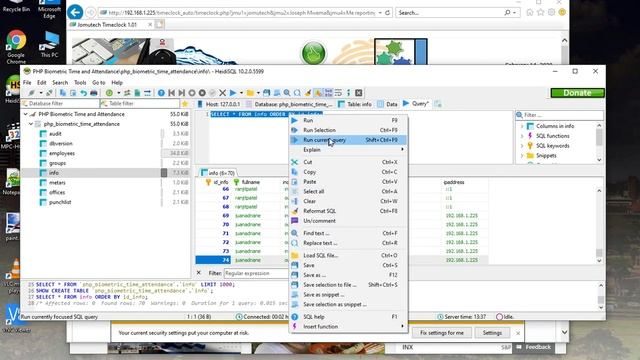Click Settings button in security notification
Image resolution: width=640 pixels, height=360 pixels.
tap(492, 333)
